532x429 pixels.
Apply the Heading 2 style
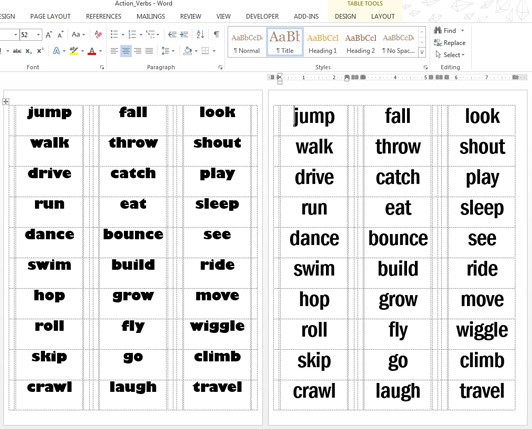360,42
